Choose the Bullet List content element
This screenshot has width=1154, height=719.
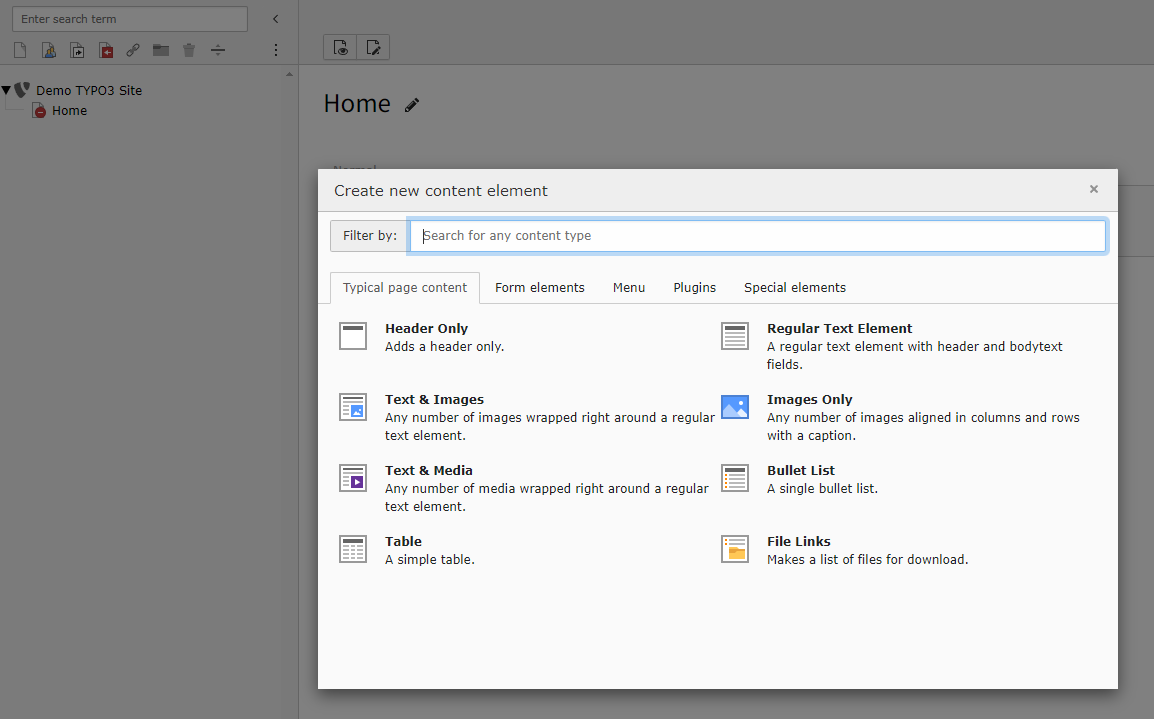801,470
